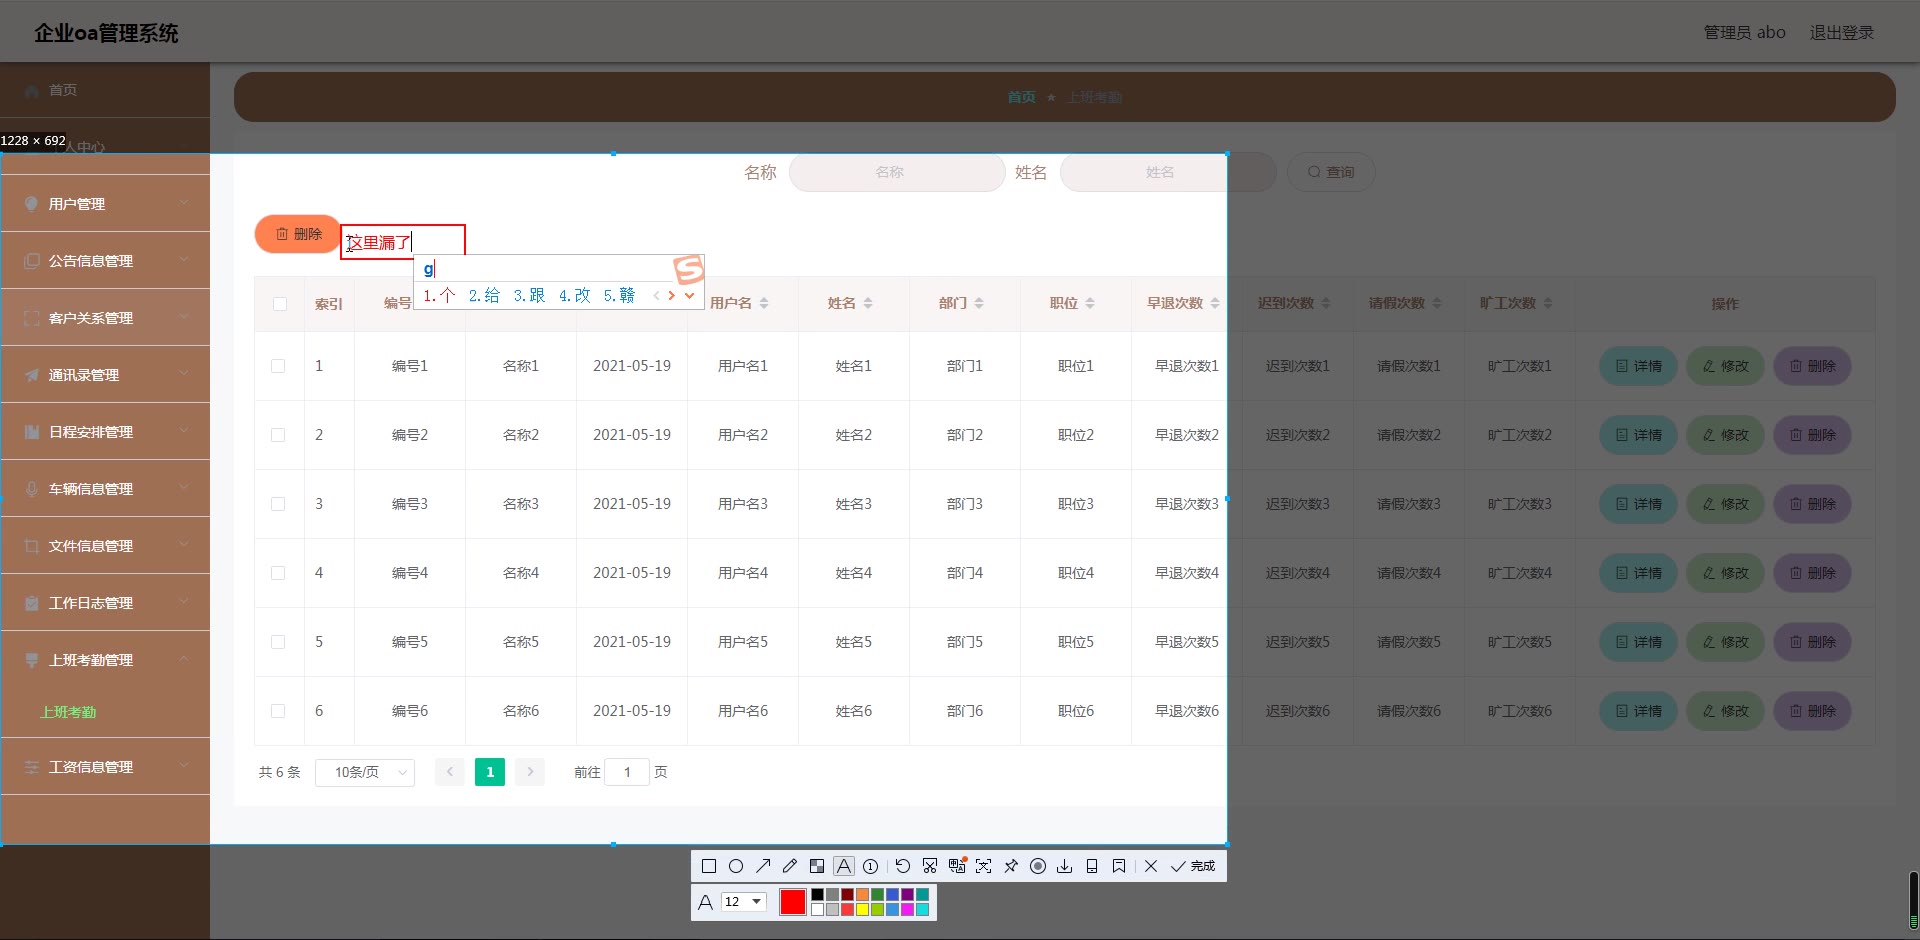Tick the checkbox for row 编号4
Viewport: 1920px width, 940px height.
tap(278, 573)
